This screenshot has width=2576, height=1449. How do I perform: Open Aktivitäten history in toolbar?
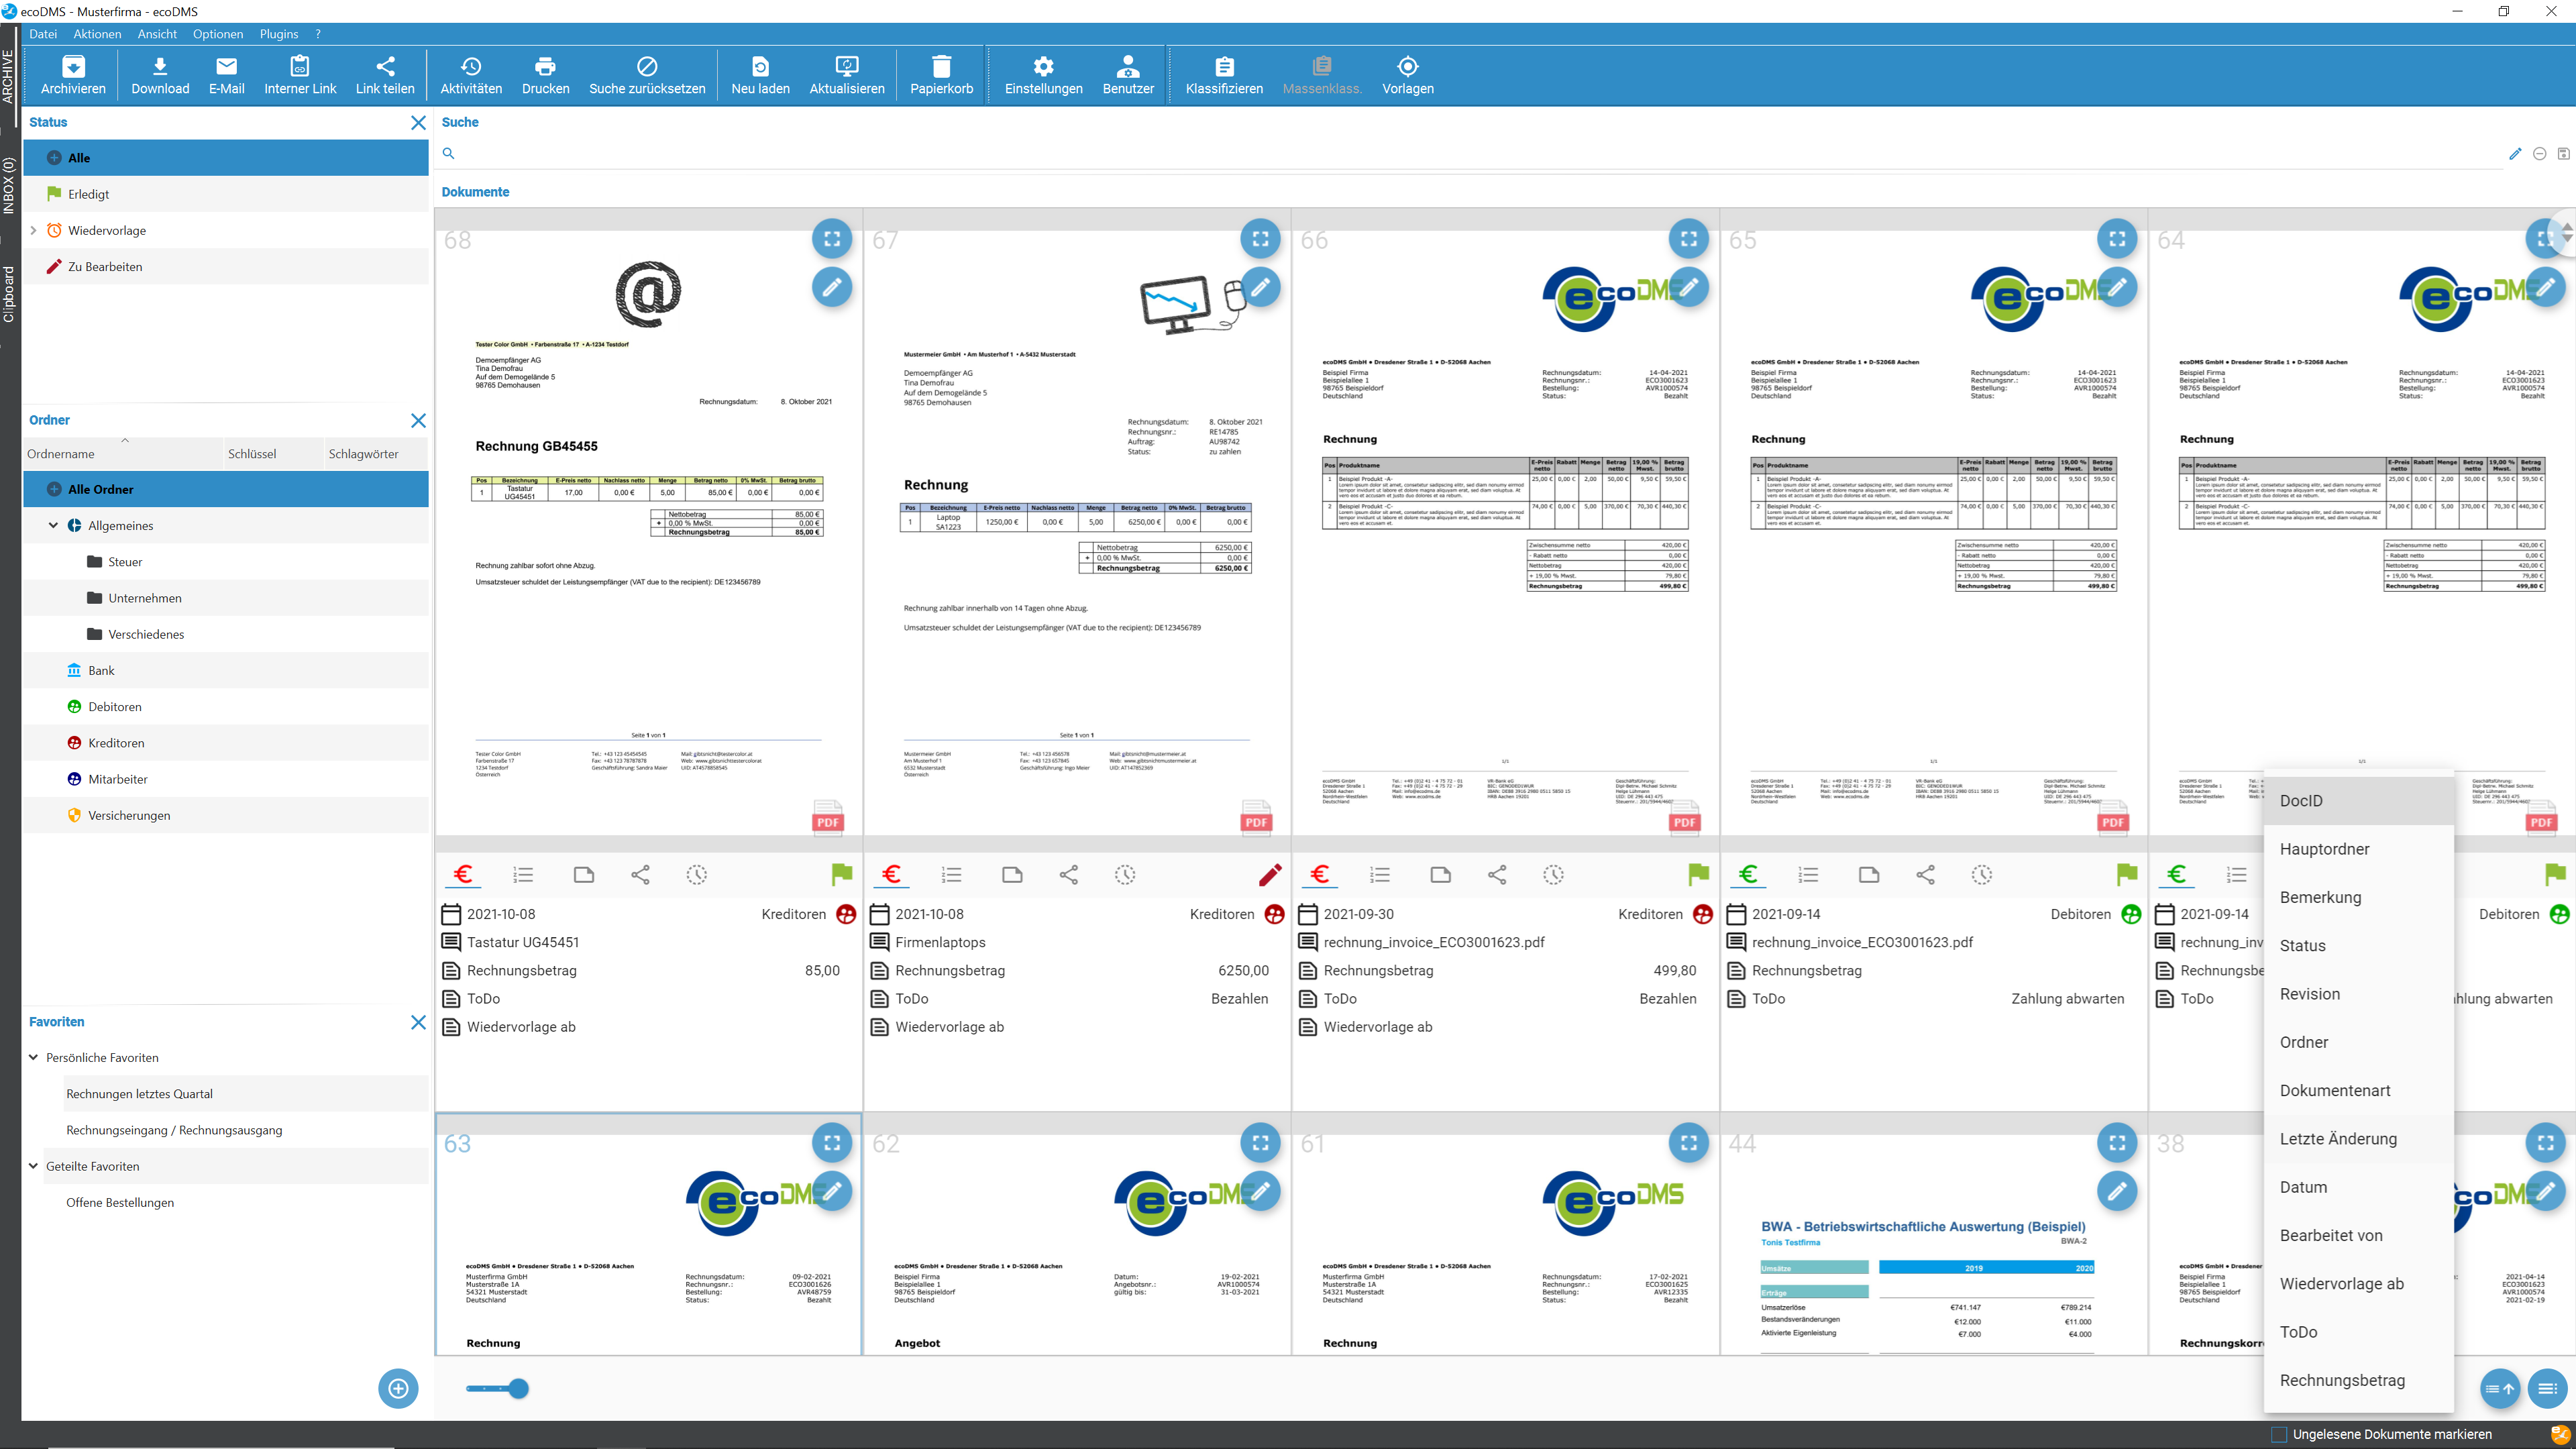[x=471, y=75]
